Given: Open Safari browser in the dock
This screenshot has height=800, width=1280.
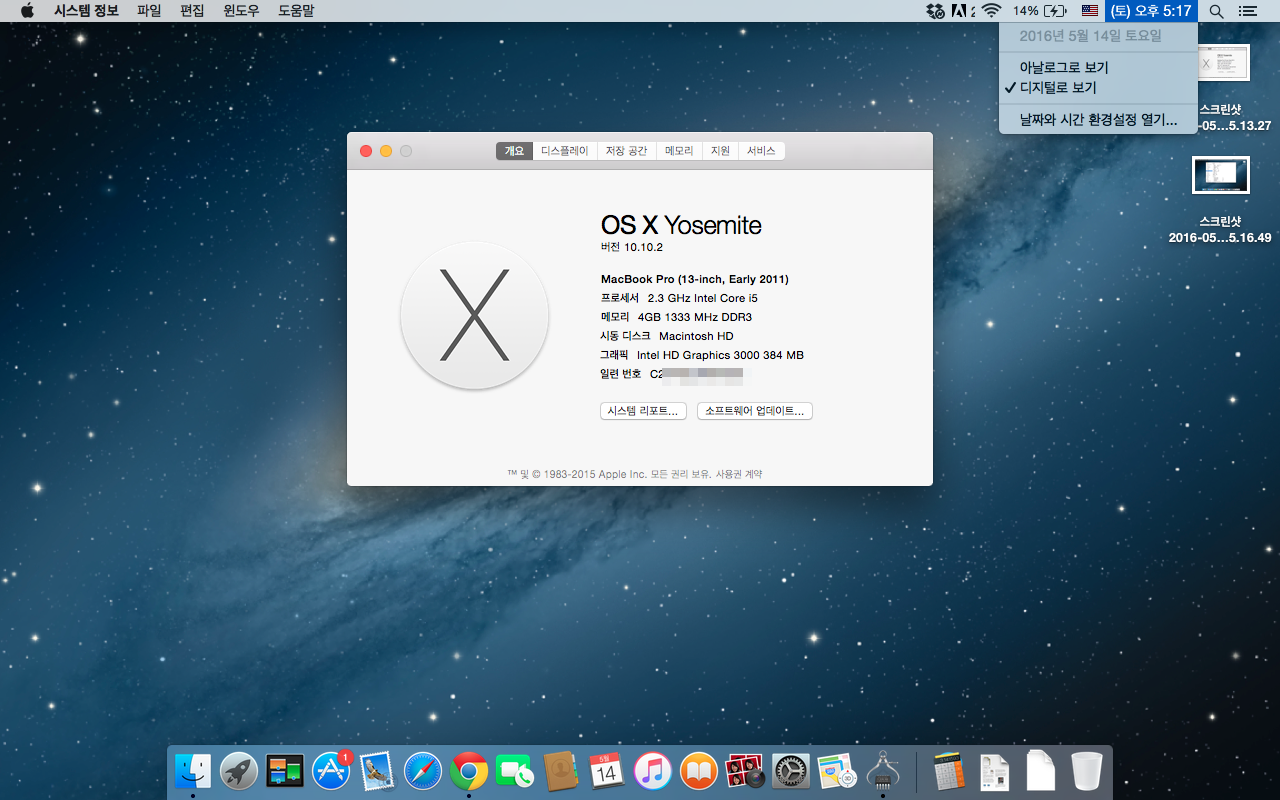Looking at the screenshot, I should 423,771.
